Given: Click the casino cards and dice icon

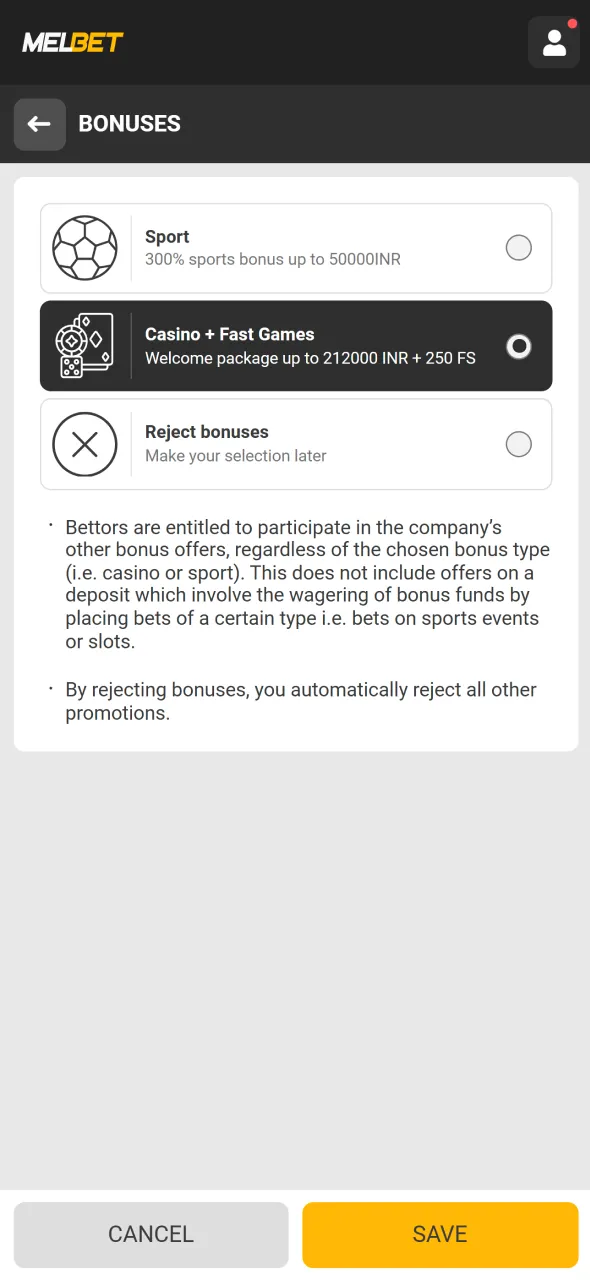Looking at the screenshot, I should click(85, 345).
